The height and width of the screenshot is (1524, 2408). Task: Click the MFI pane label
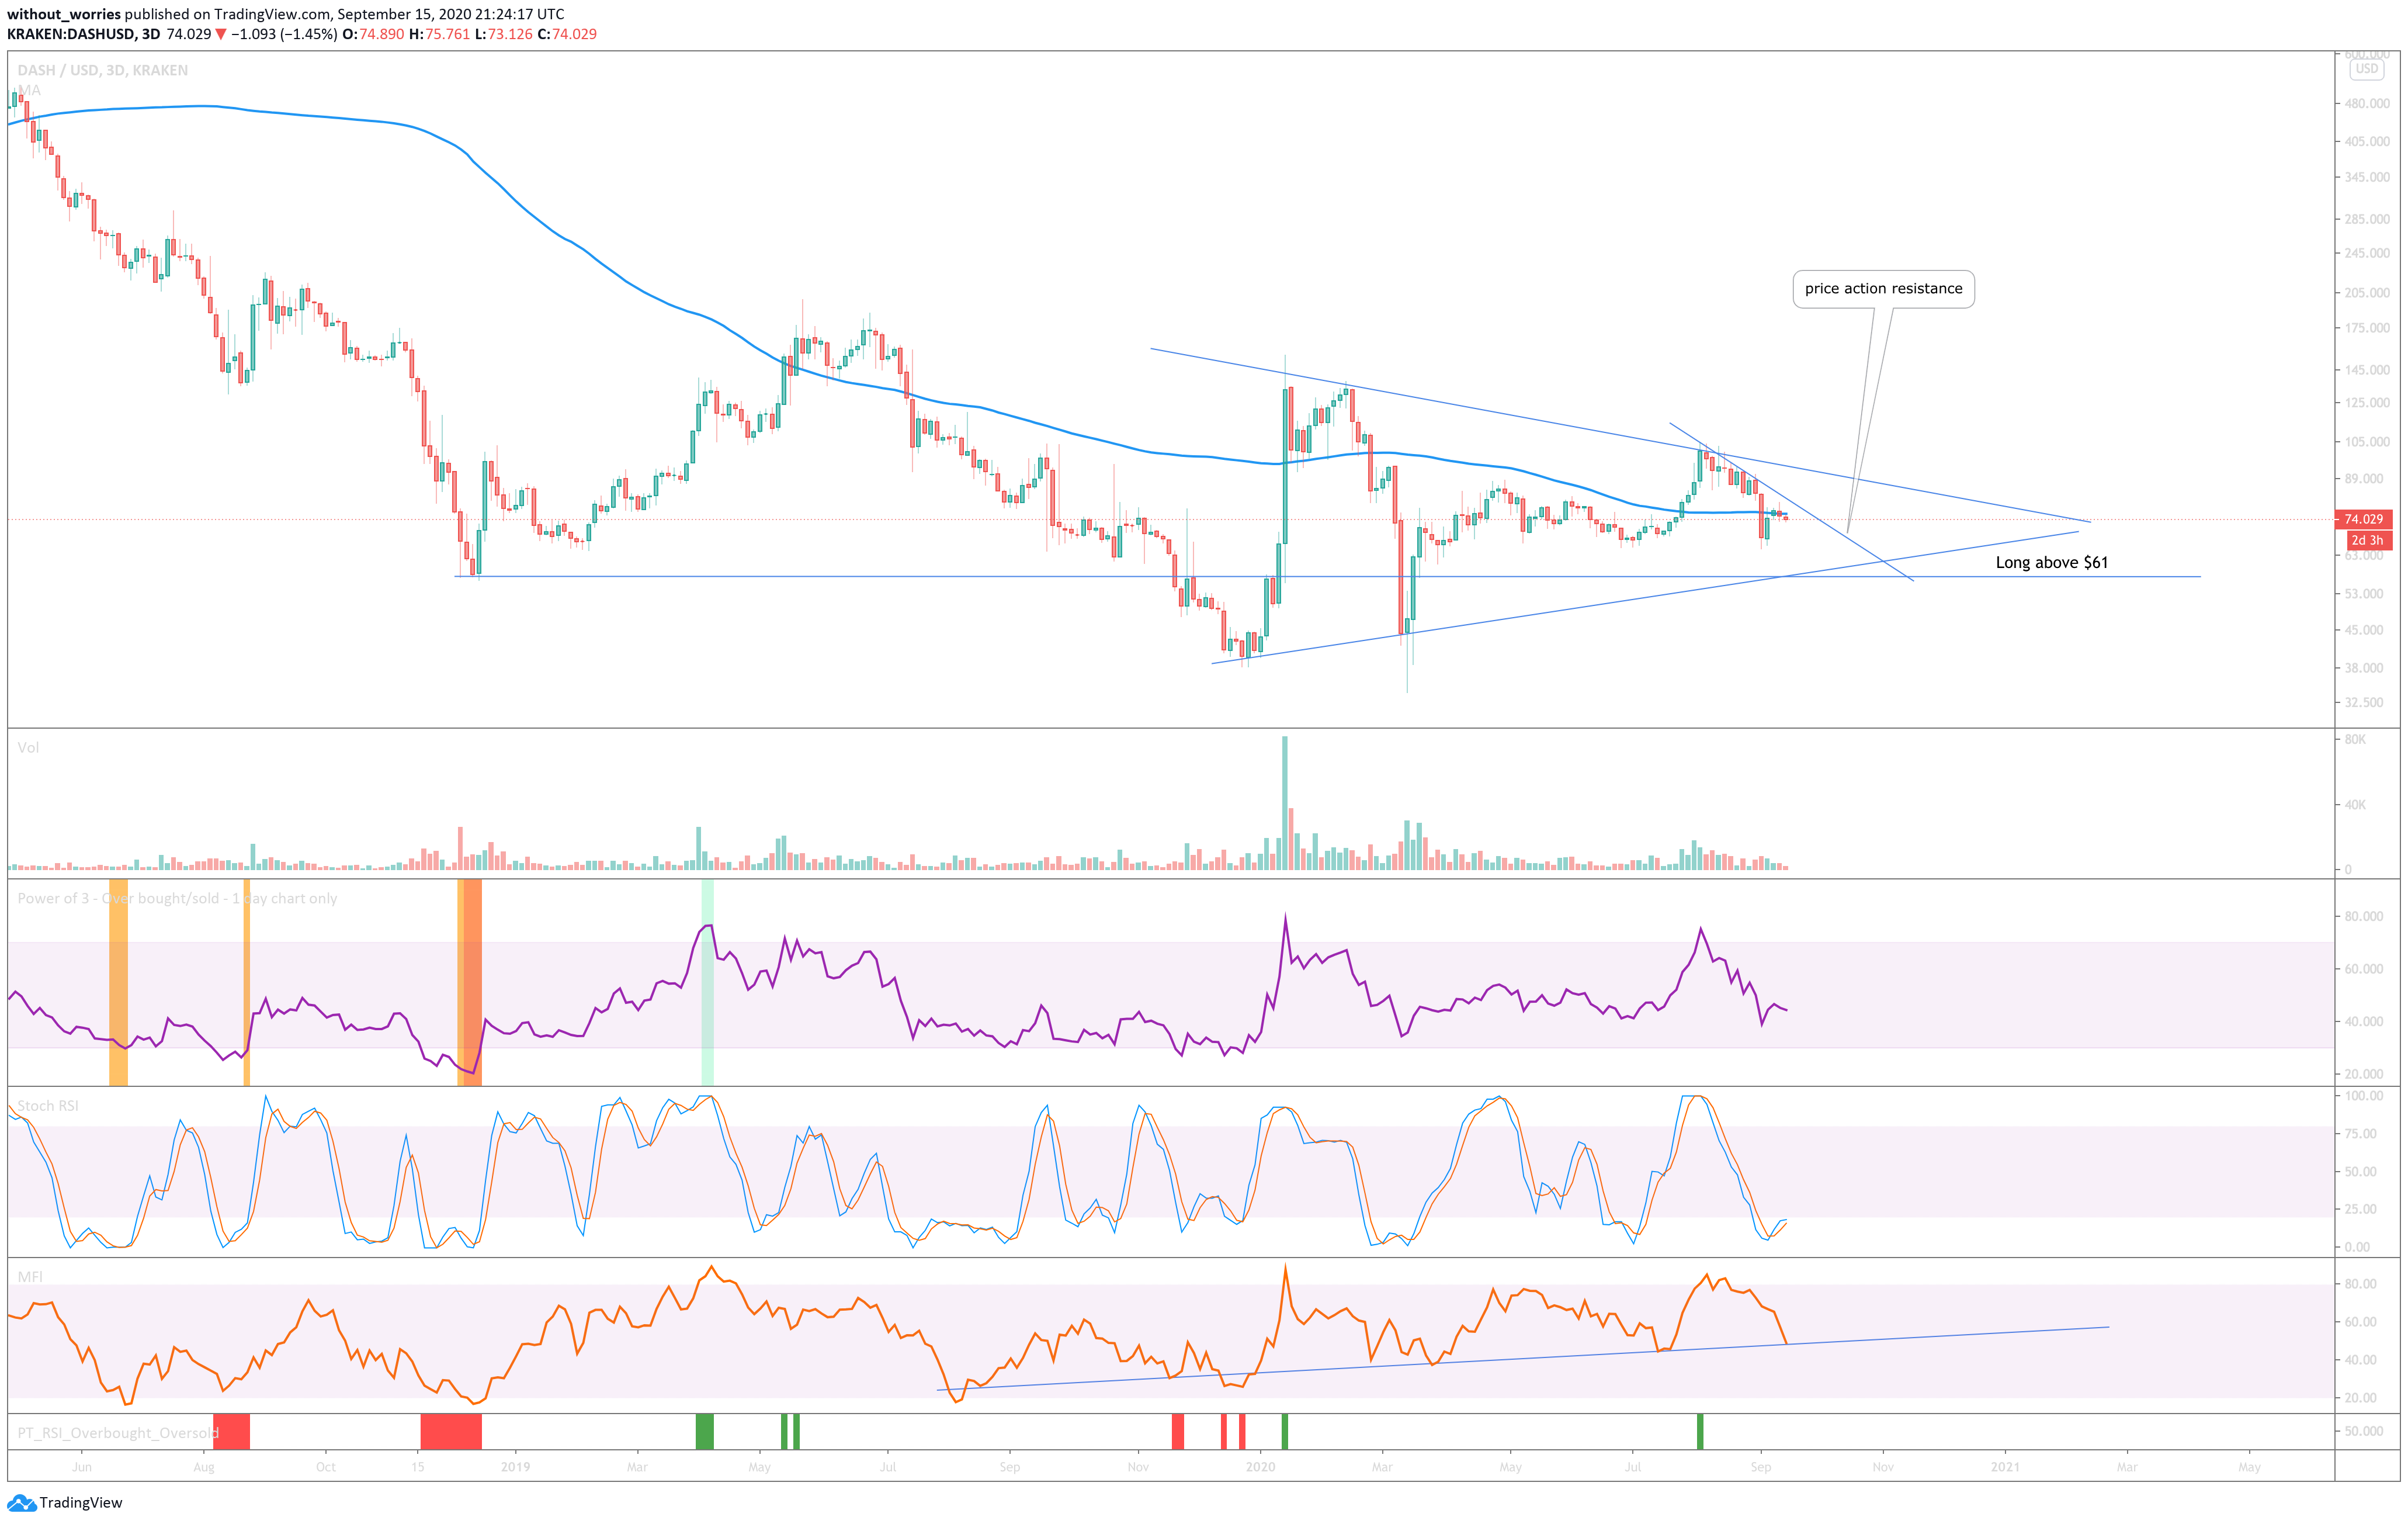click(30, 1277)
